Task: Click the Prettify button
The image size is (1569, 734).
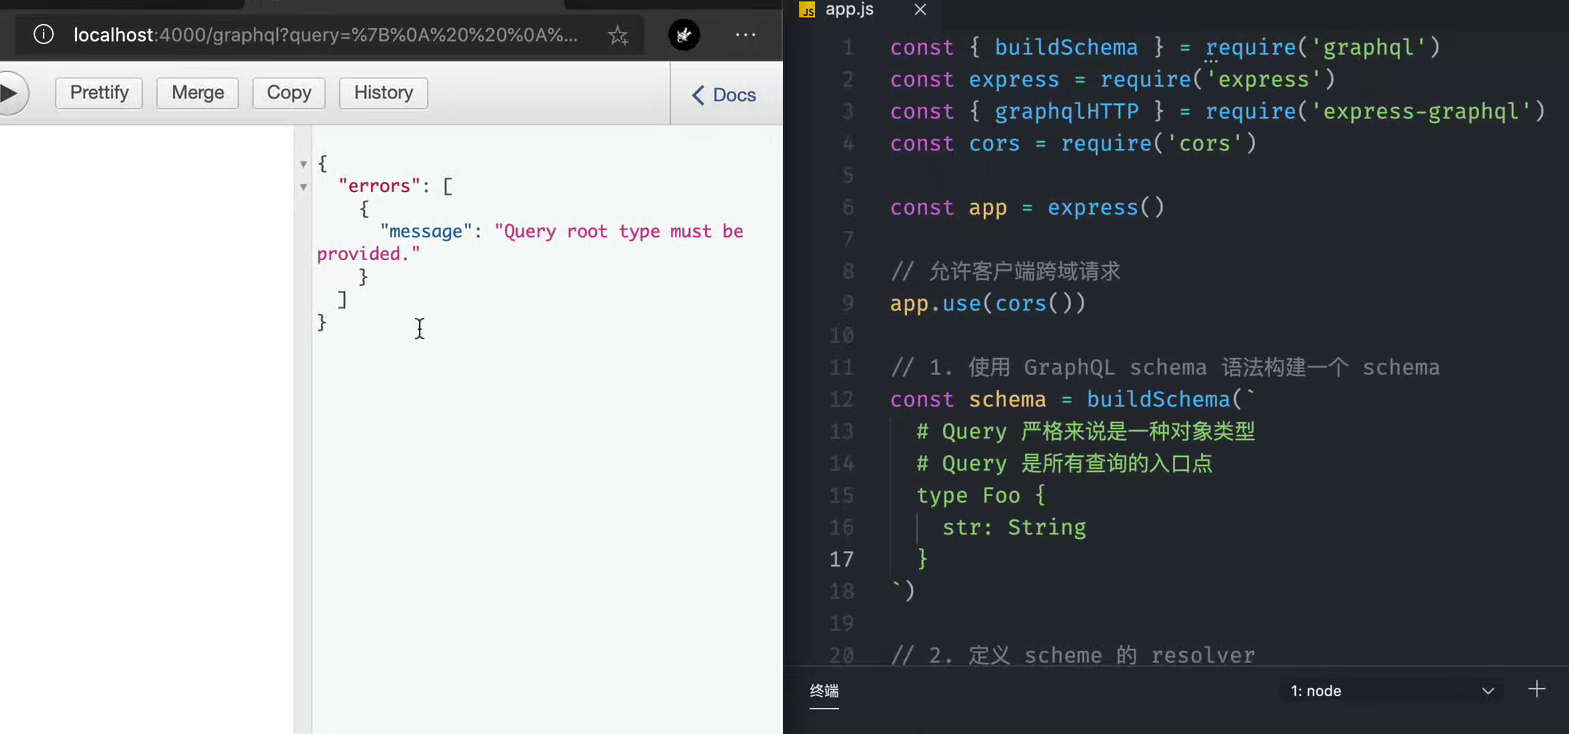Action: coord(99,93)
